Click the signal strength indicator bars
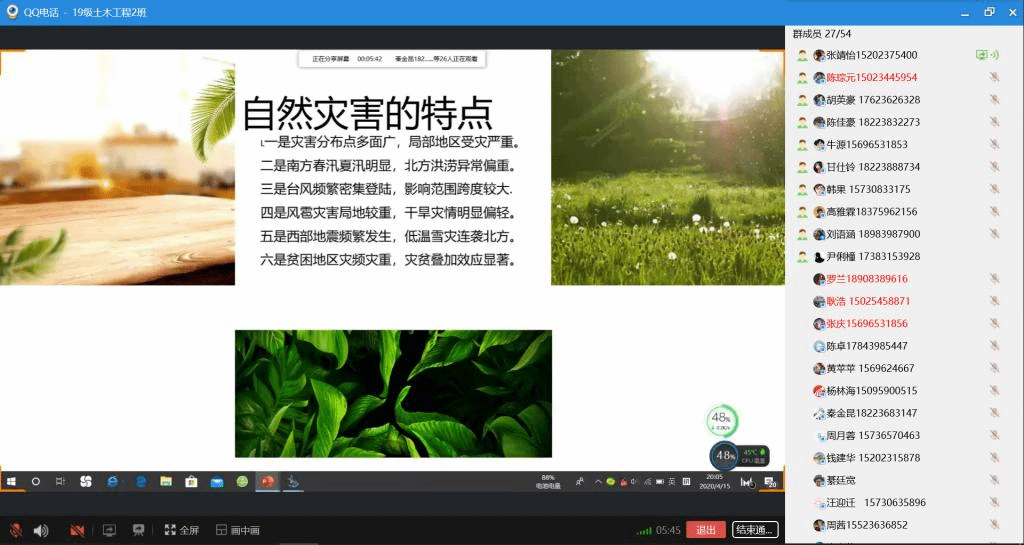Viewport: 1024px width, 545px height. click(x=645, y=530)
